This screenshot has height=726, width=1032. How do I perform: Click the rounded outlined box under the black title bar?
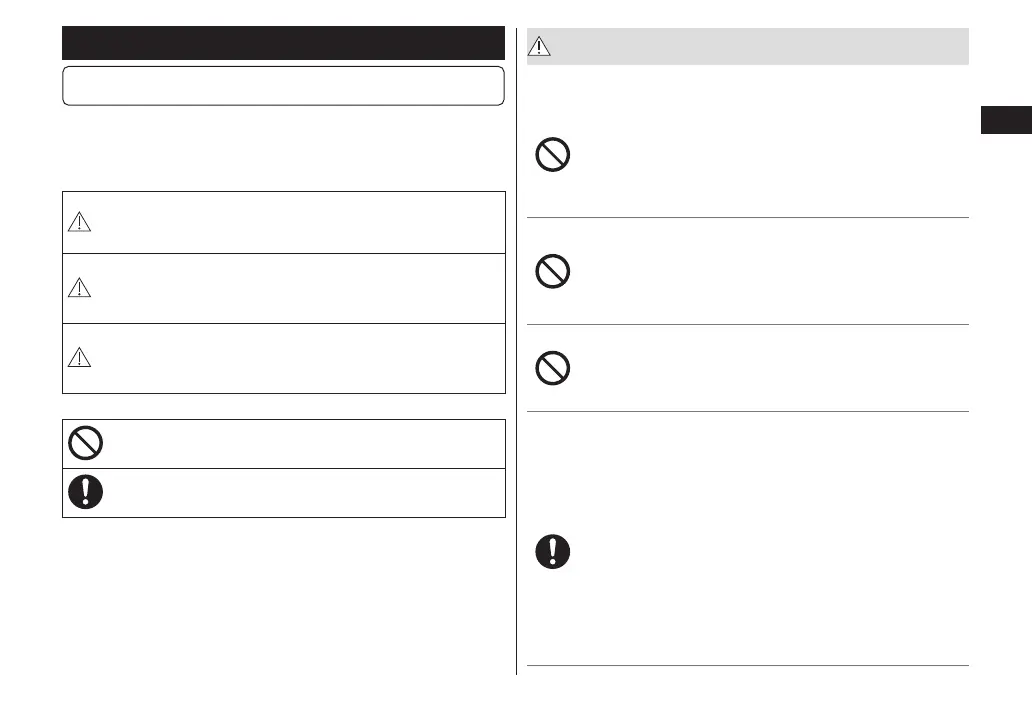[283, 86]
